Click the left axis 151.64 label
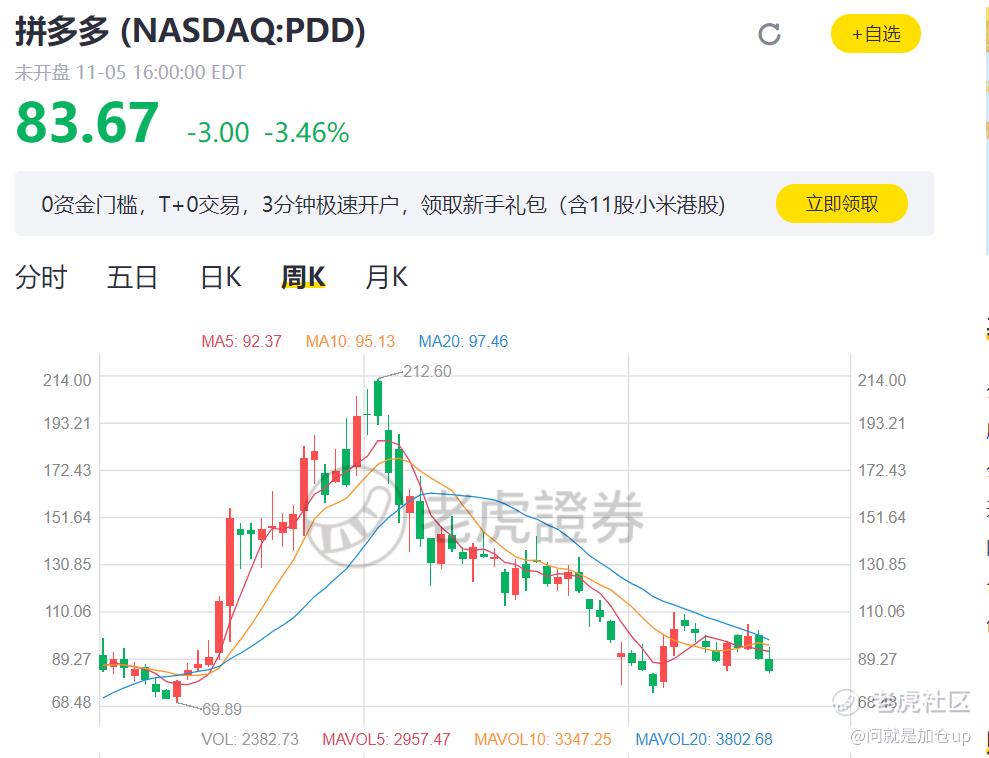This screenshot has width=989, height=758. click(x=67, y=517)
